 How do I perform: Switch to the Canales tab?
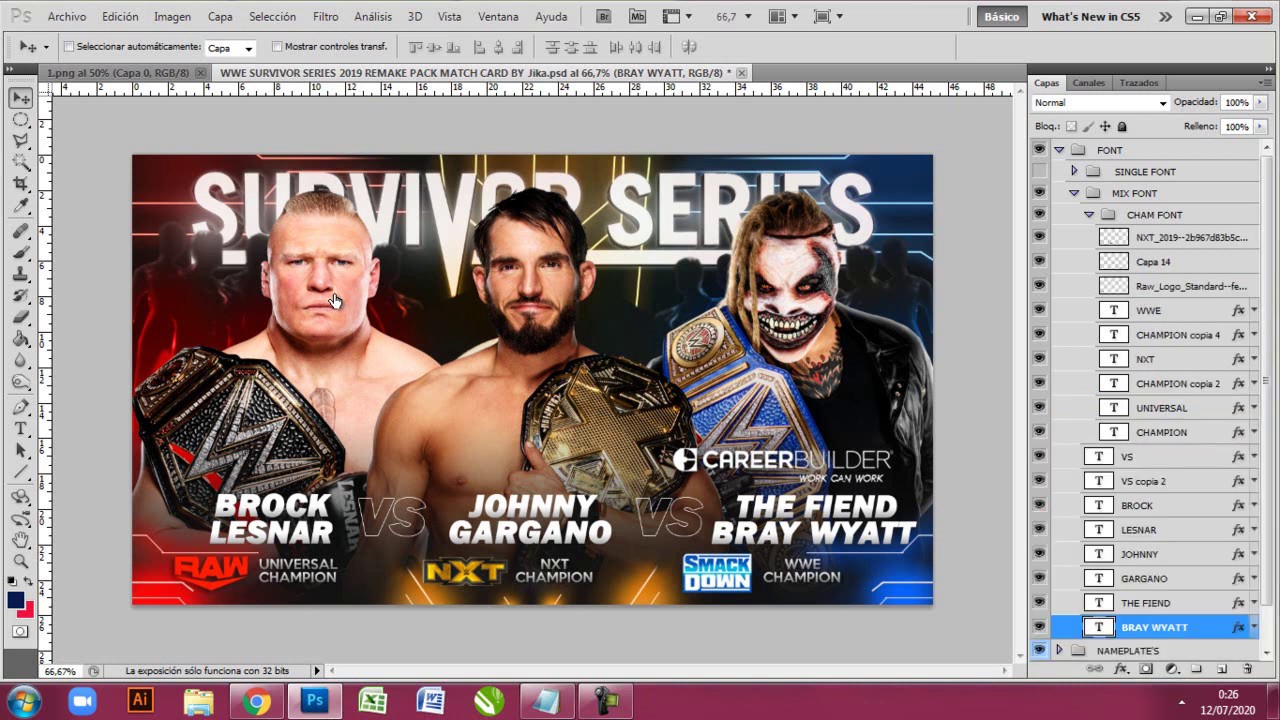click(x=1089, y=83)
